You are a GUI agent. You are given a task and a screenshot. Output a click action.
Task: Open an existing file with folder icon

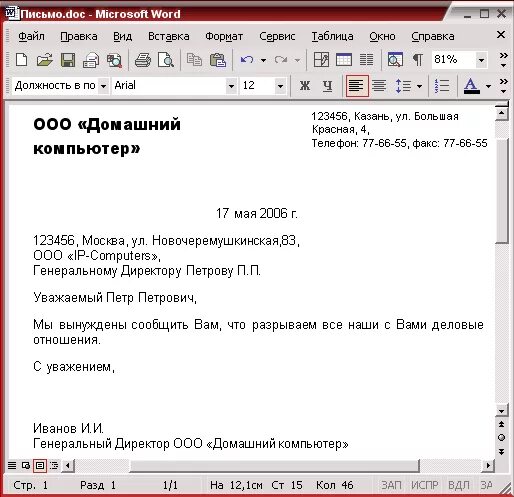(x=45, y=60)
